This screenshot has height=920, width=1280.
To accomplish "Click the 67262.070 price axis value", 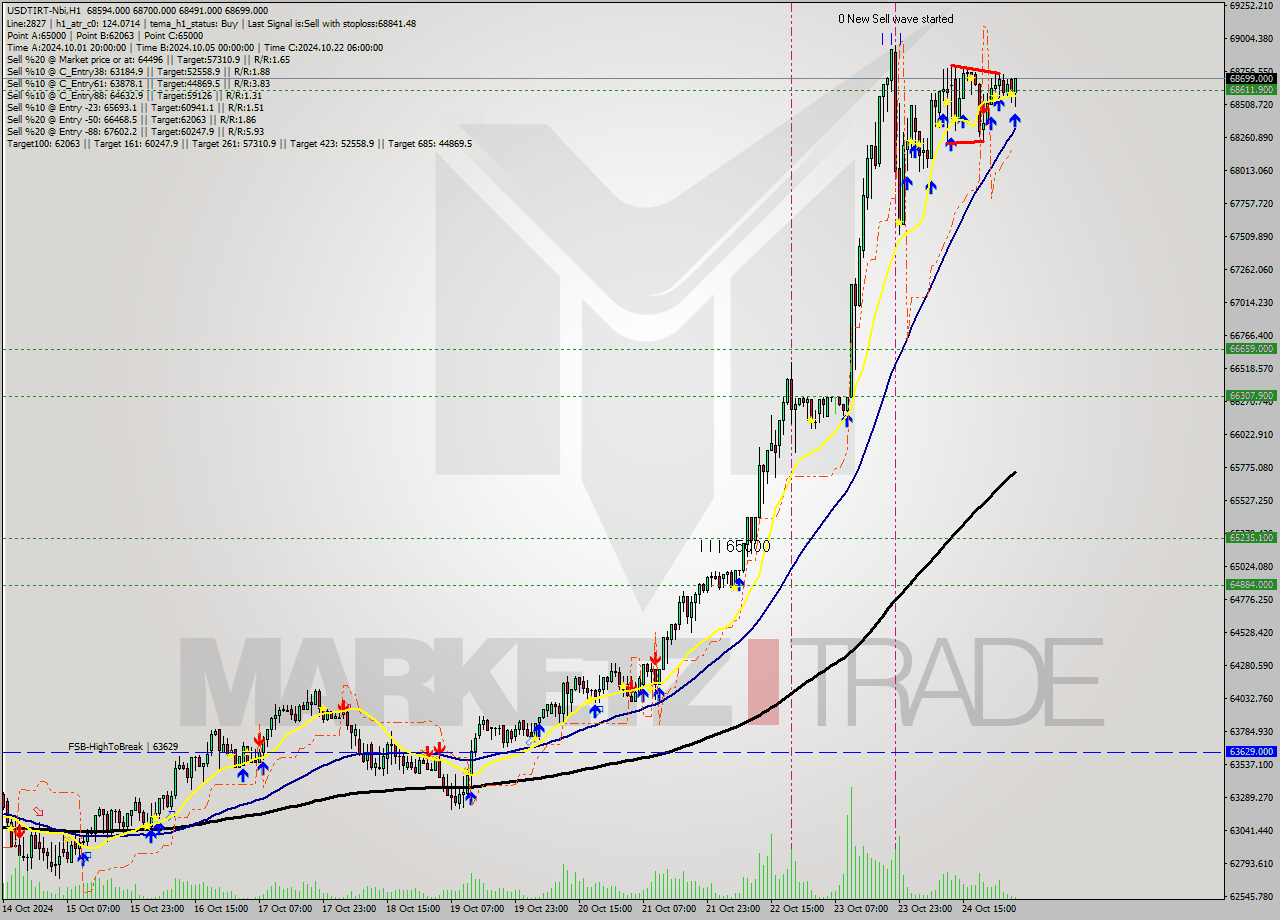I will click(x=1251, y=269).
